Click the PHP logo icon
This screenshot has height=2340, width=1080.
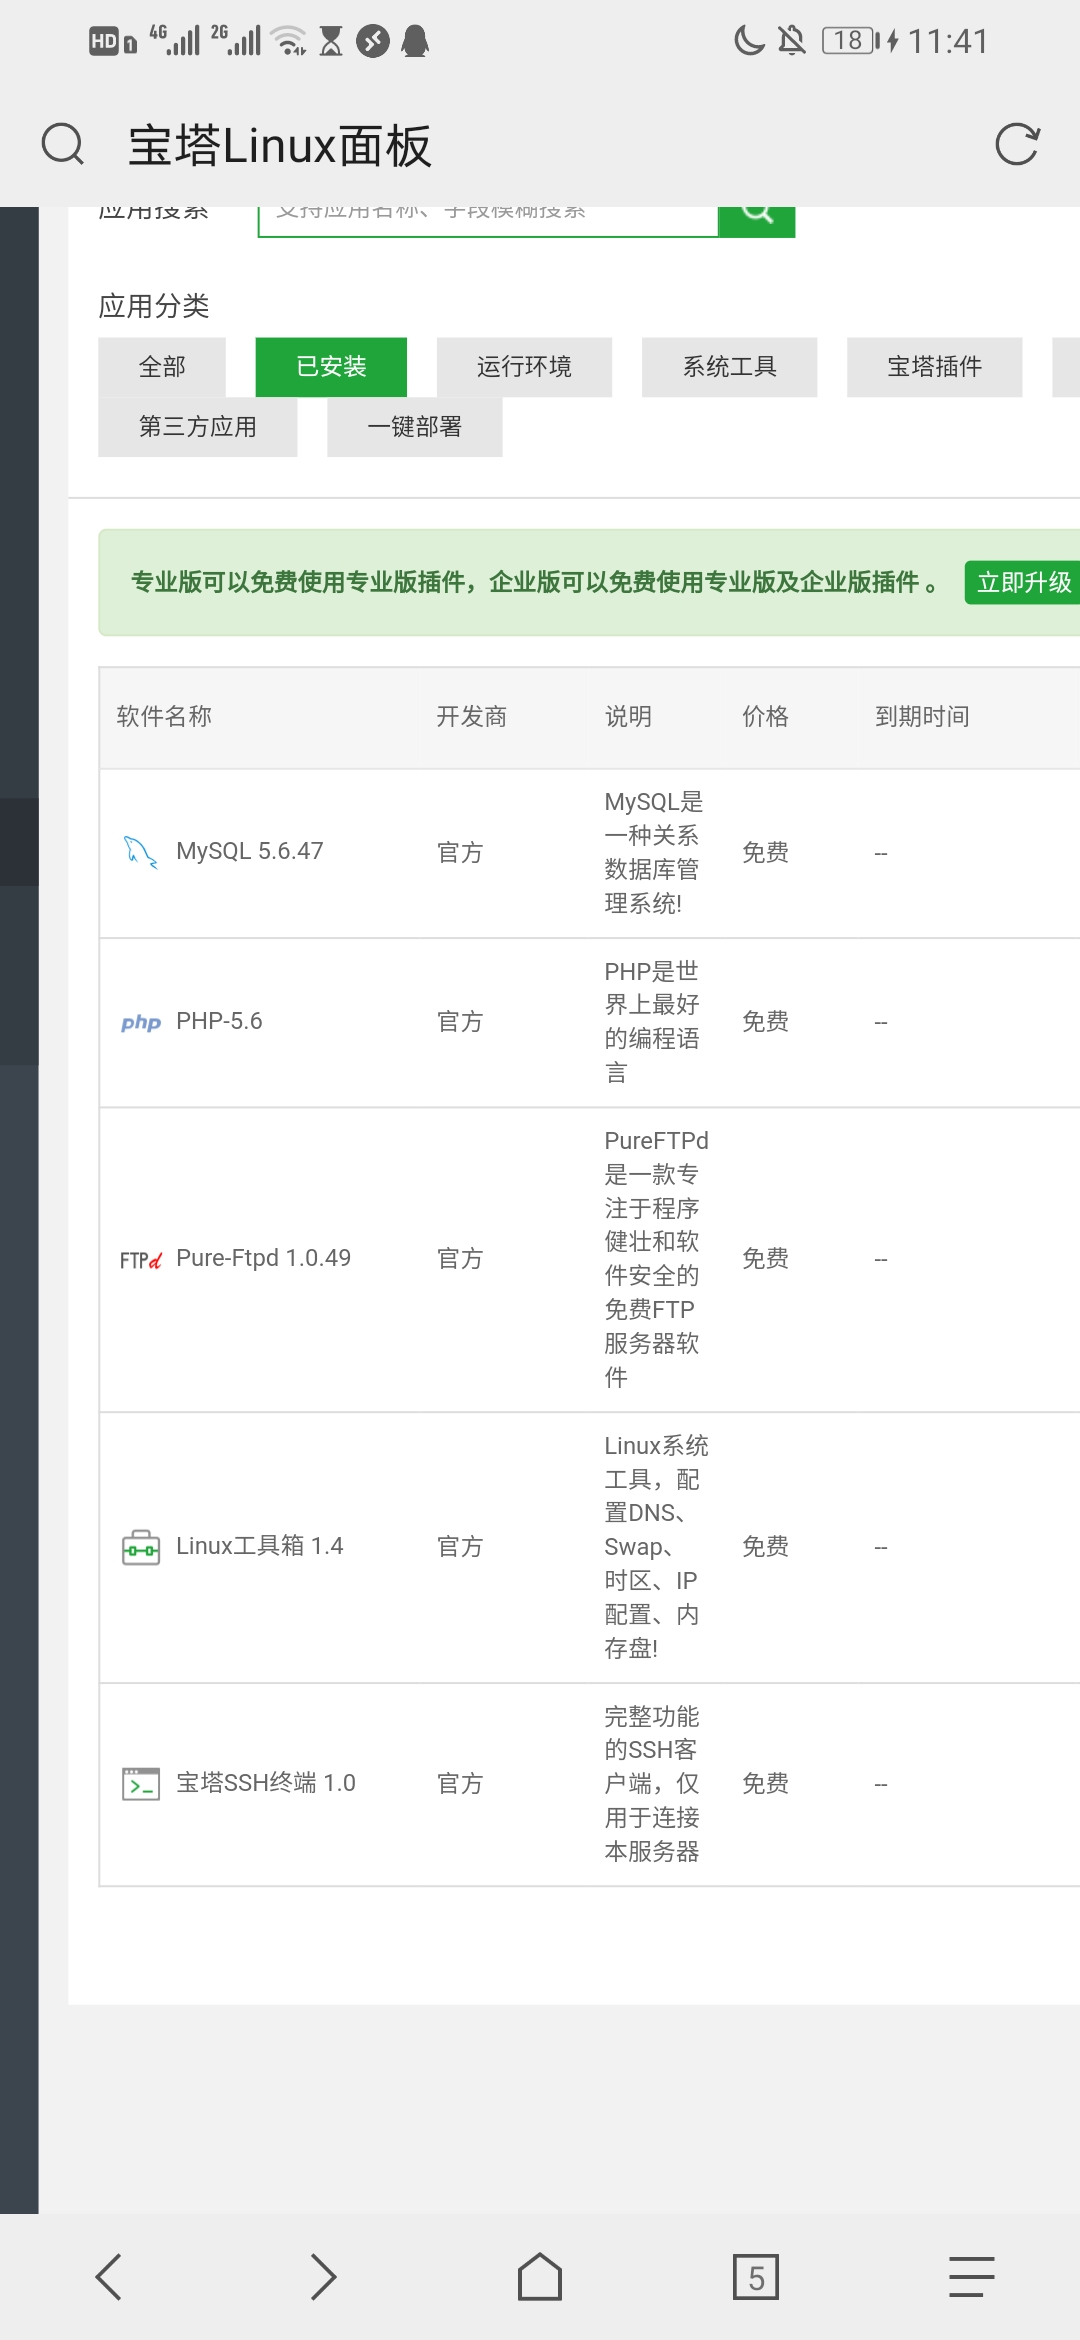coord(141,1022)
